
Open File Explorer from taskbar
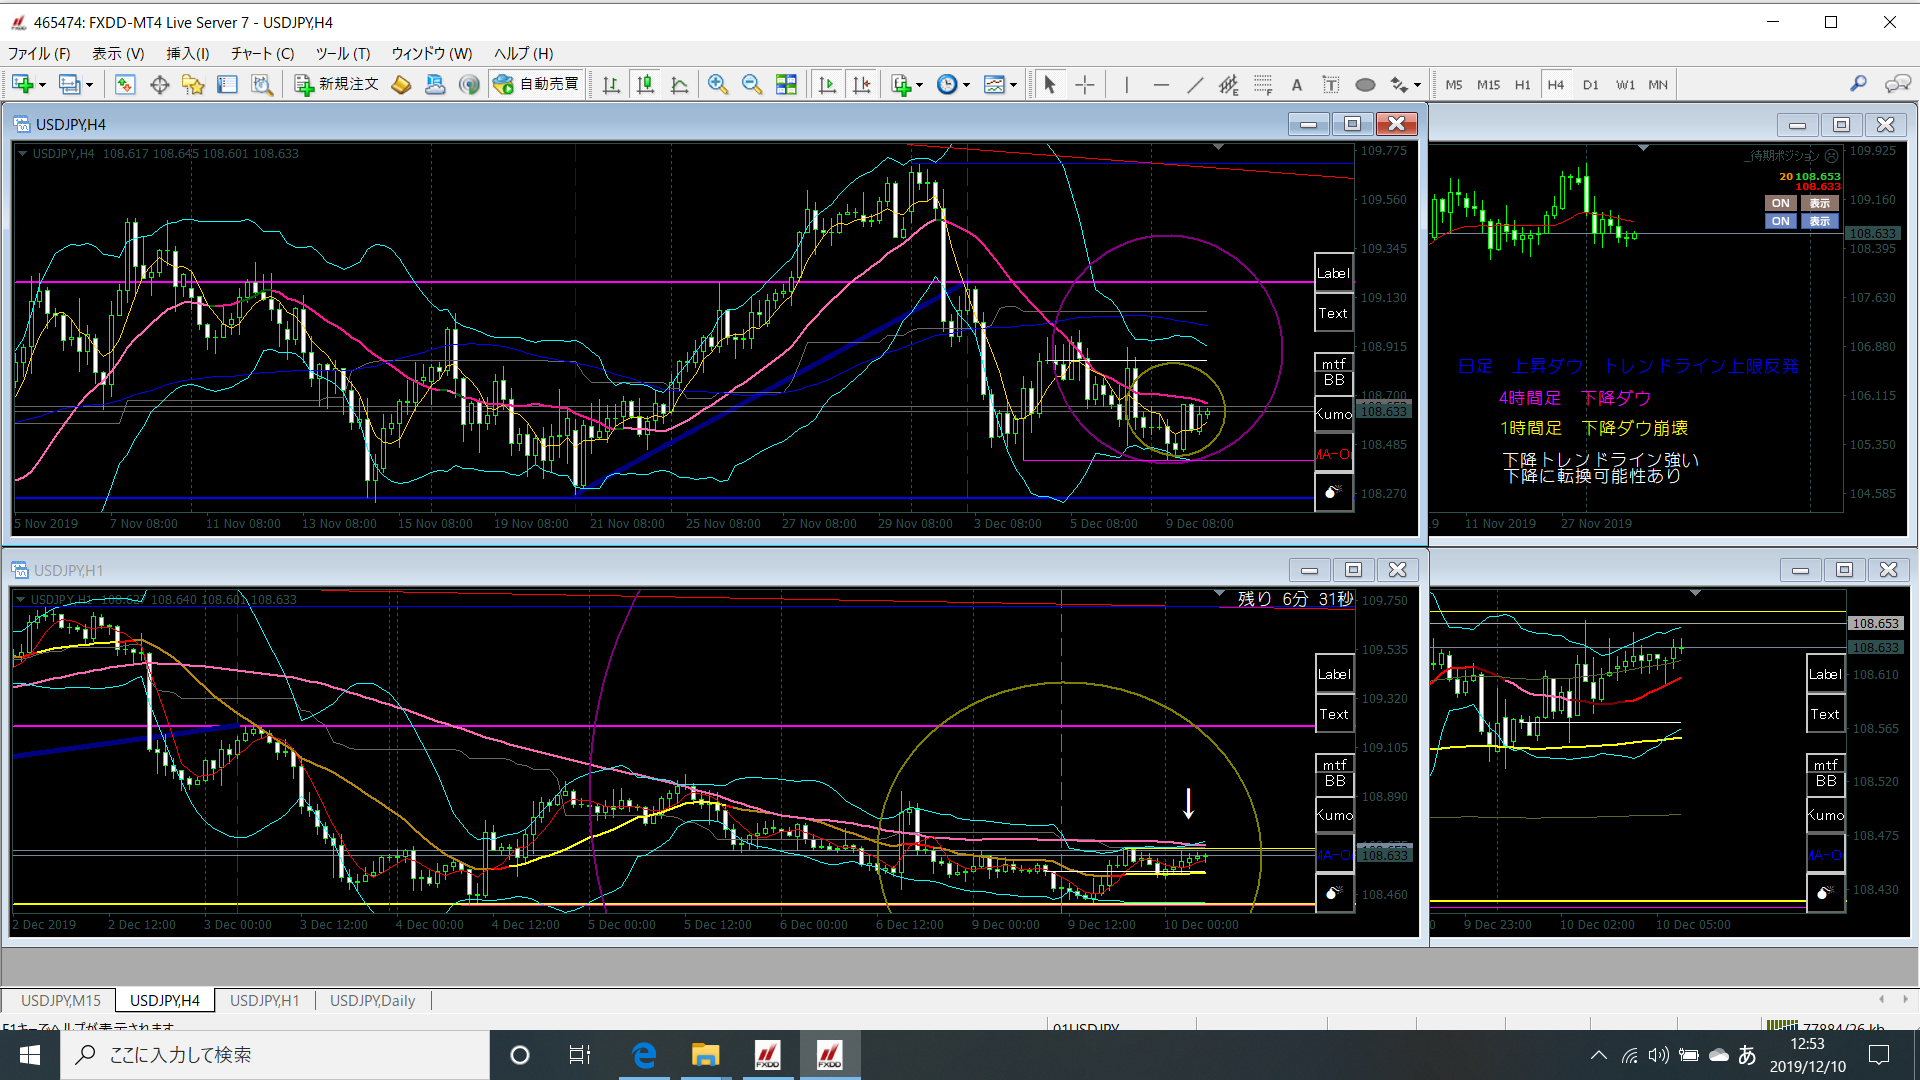tap(705, 1055)
